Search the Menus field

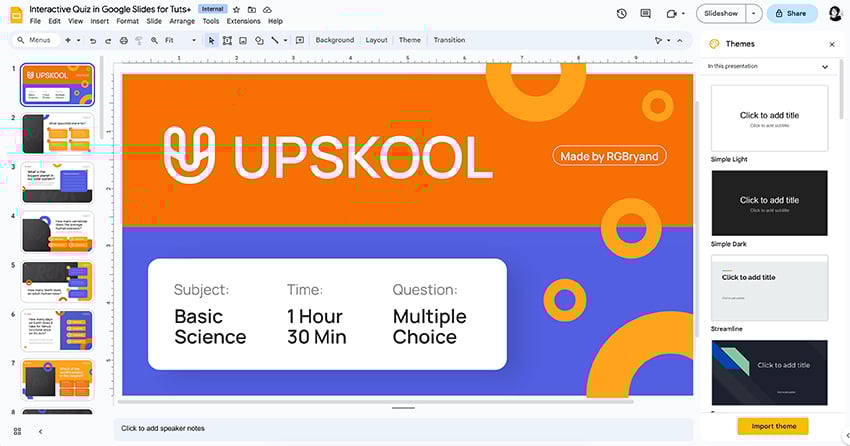coord(36,40)
